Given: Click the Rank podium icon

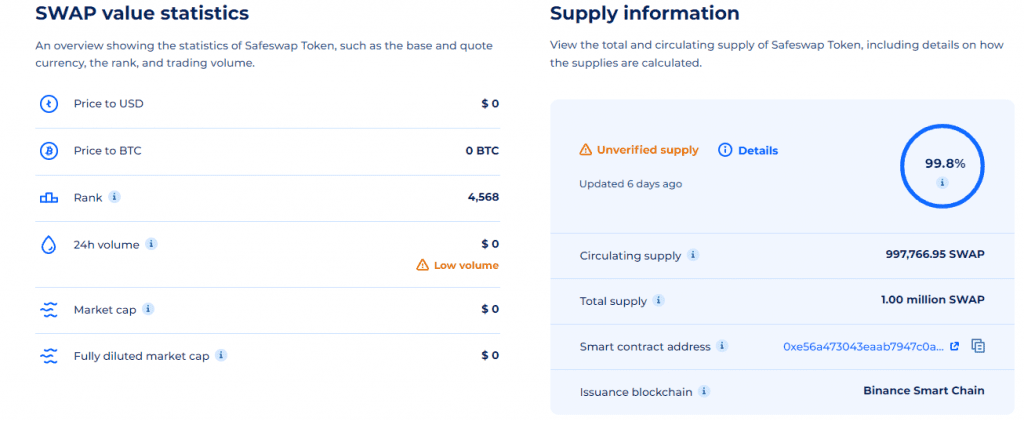Looking at the screenshot, I should pos(49,197).
